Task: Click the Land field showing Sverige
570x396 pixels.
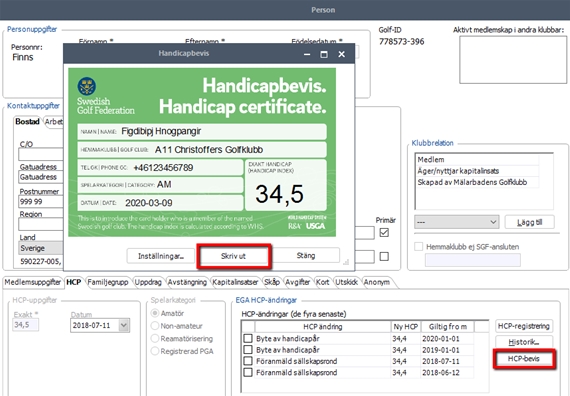Action: [41, 248]
